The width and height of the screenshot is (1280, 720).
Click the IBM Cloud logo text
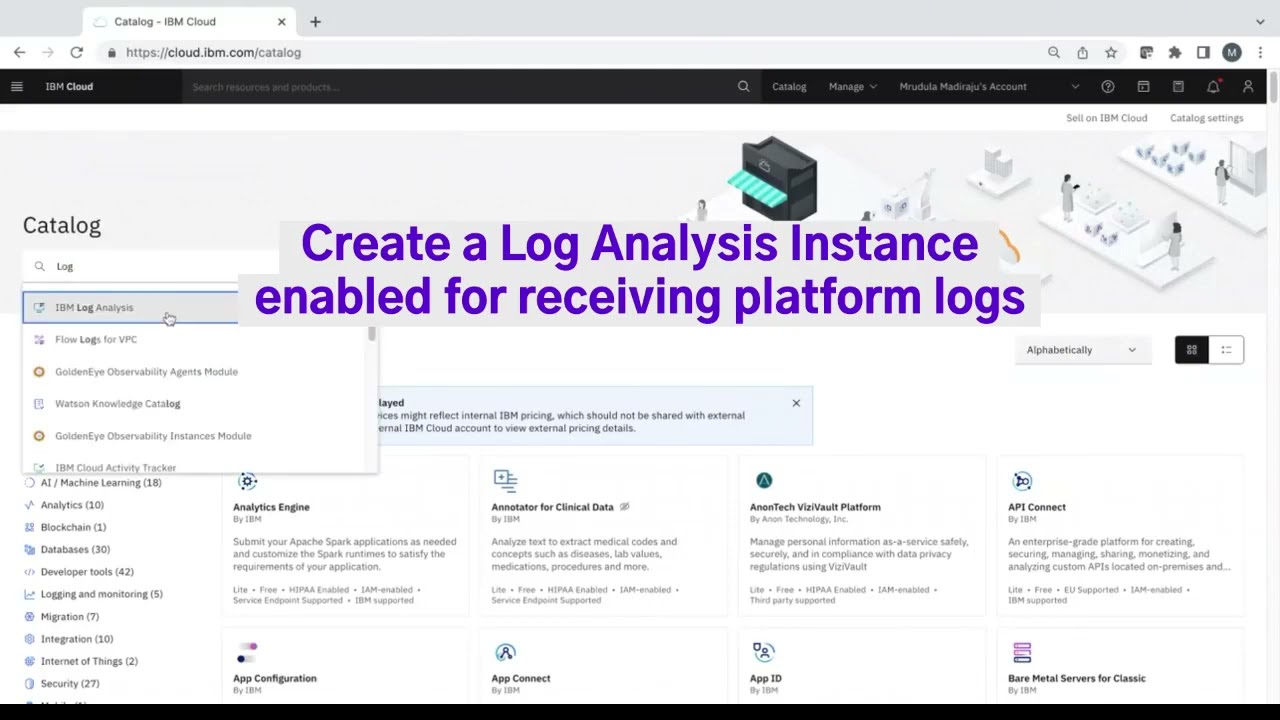[69, 87]
